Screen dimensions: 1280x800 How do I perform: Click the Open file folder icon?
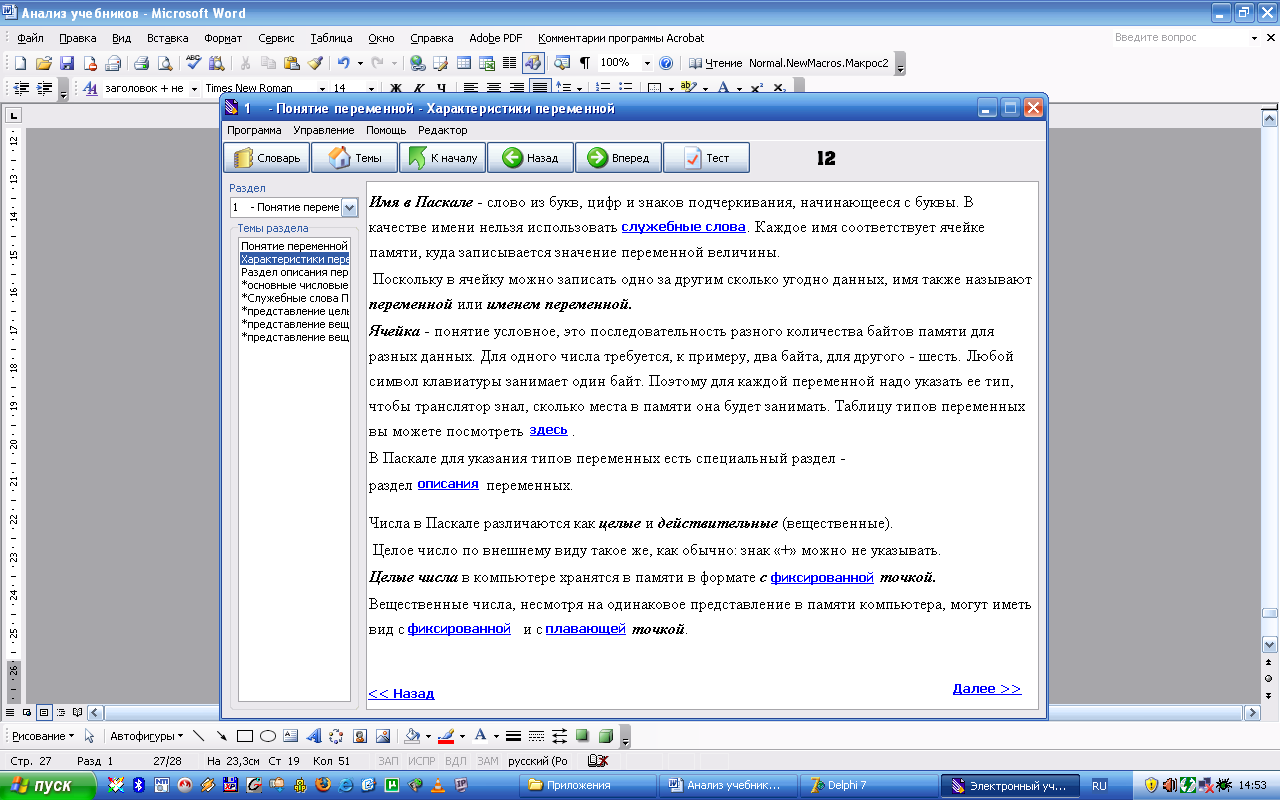(43, 63)
